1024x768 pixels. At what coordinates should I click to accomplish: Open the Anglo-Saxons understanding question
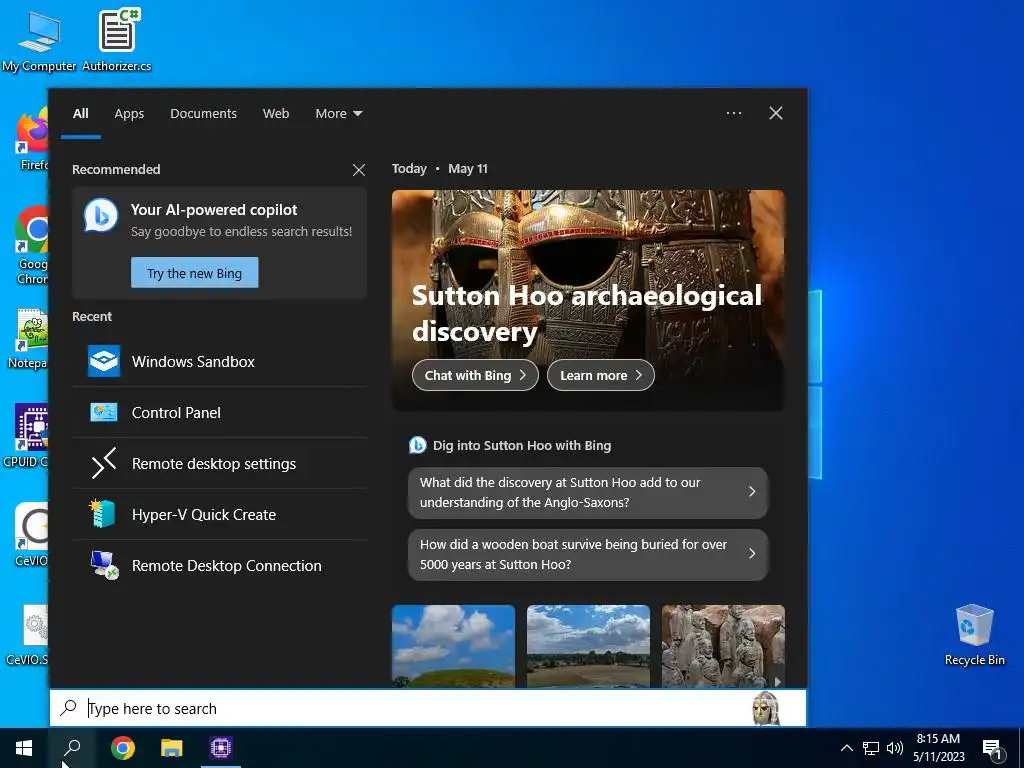(588, 492)
